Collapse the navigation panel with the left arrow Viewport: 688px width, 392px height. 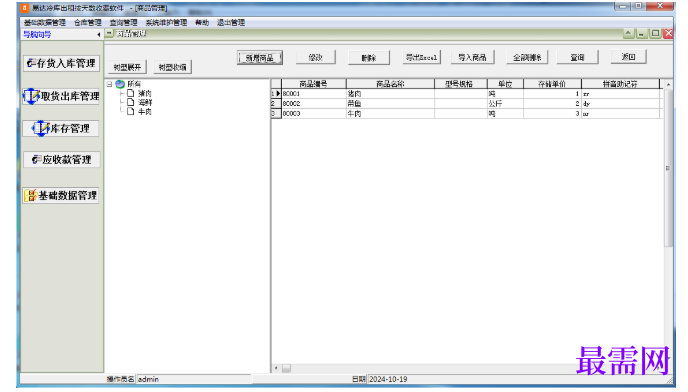[x=98, y=34]
